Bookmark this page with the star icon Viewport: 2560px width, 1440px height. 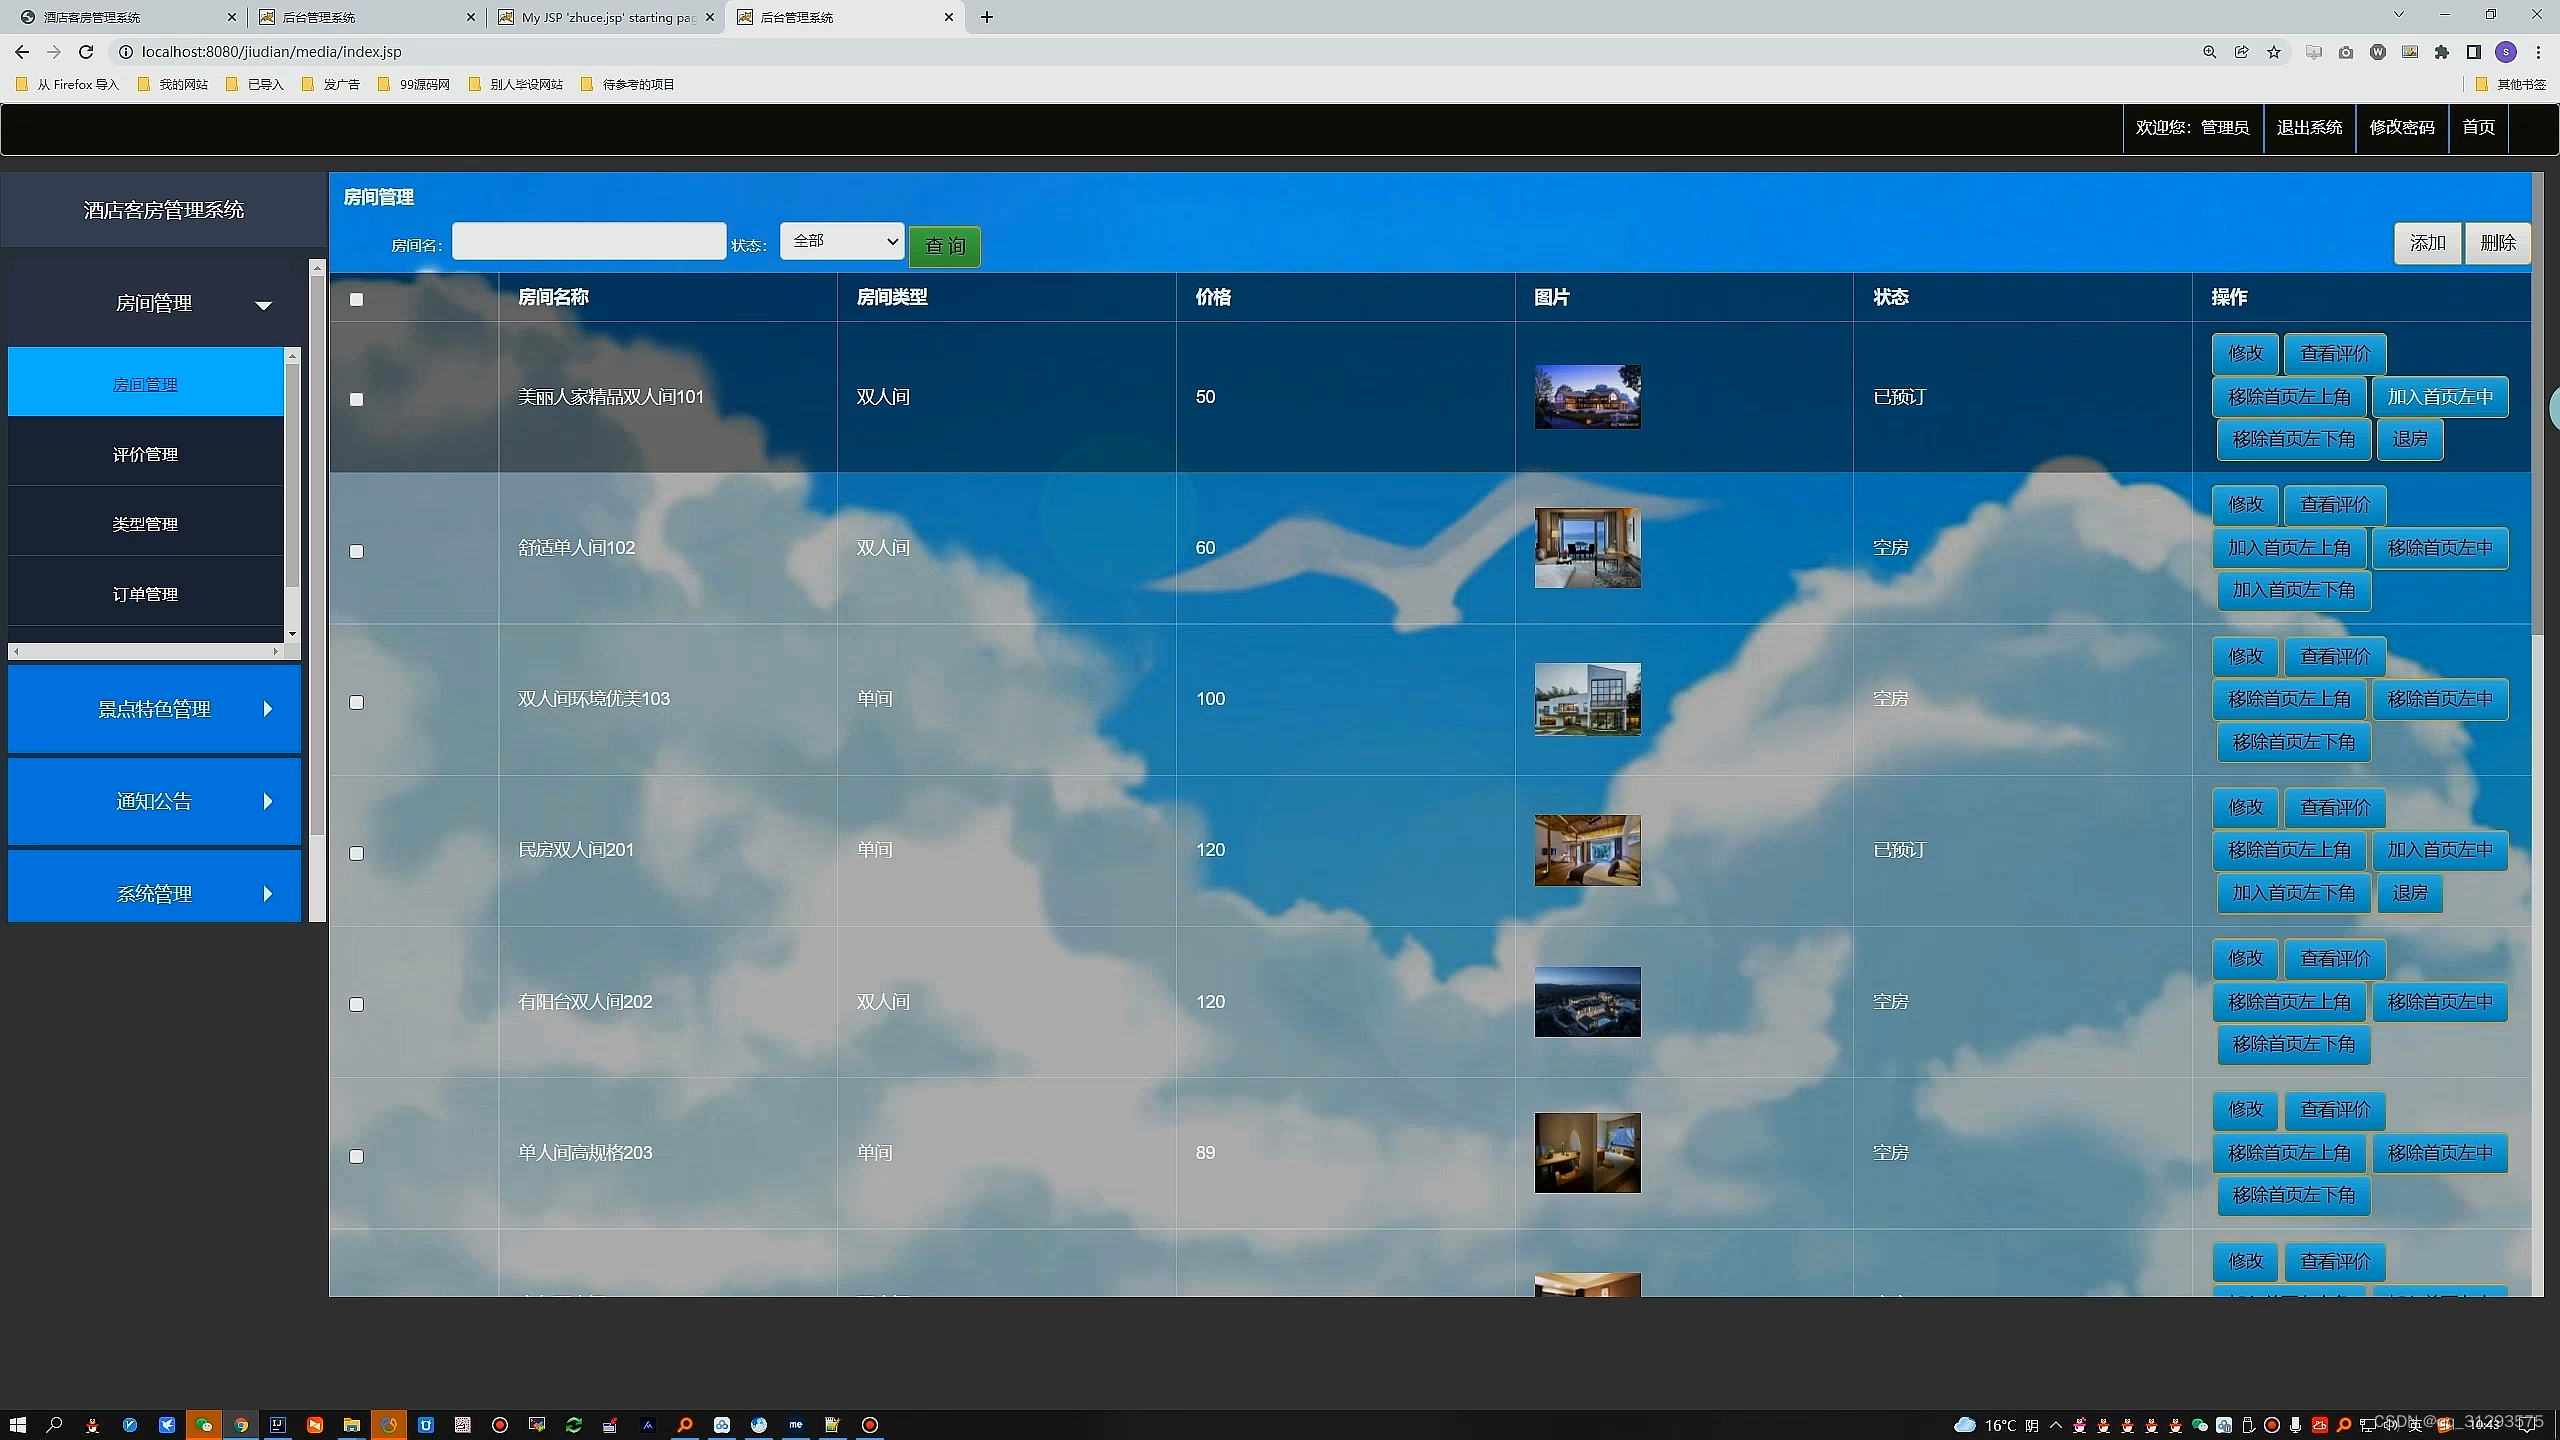point(2274,52)
